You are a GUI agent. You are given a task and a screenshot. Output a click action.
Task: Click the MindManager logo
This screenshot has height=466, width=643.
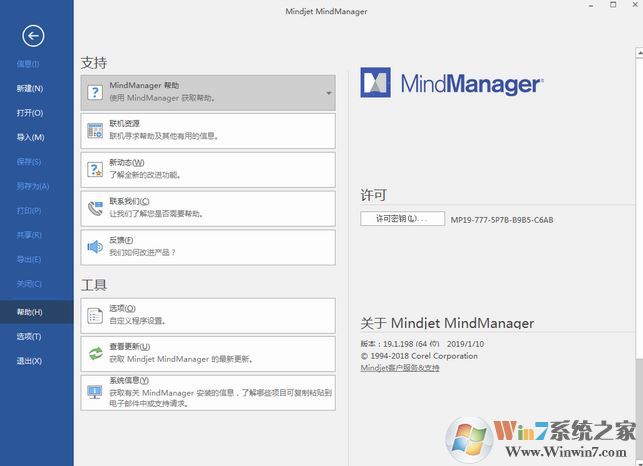tap(452, 83)
